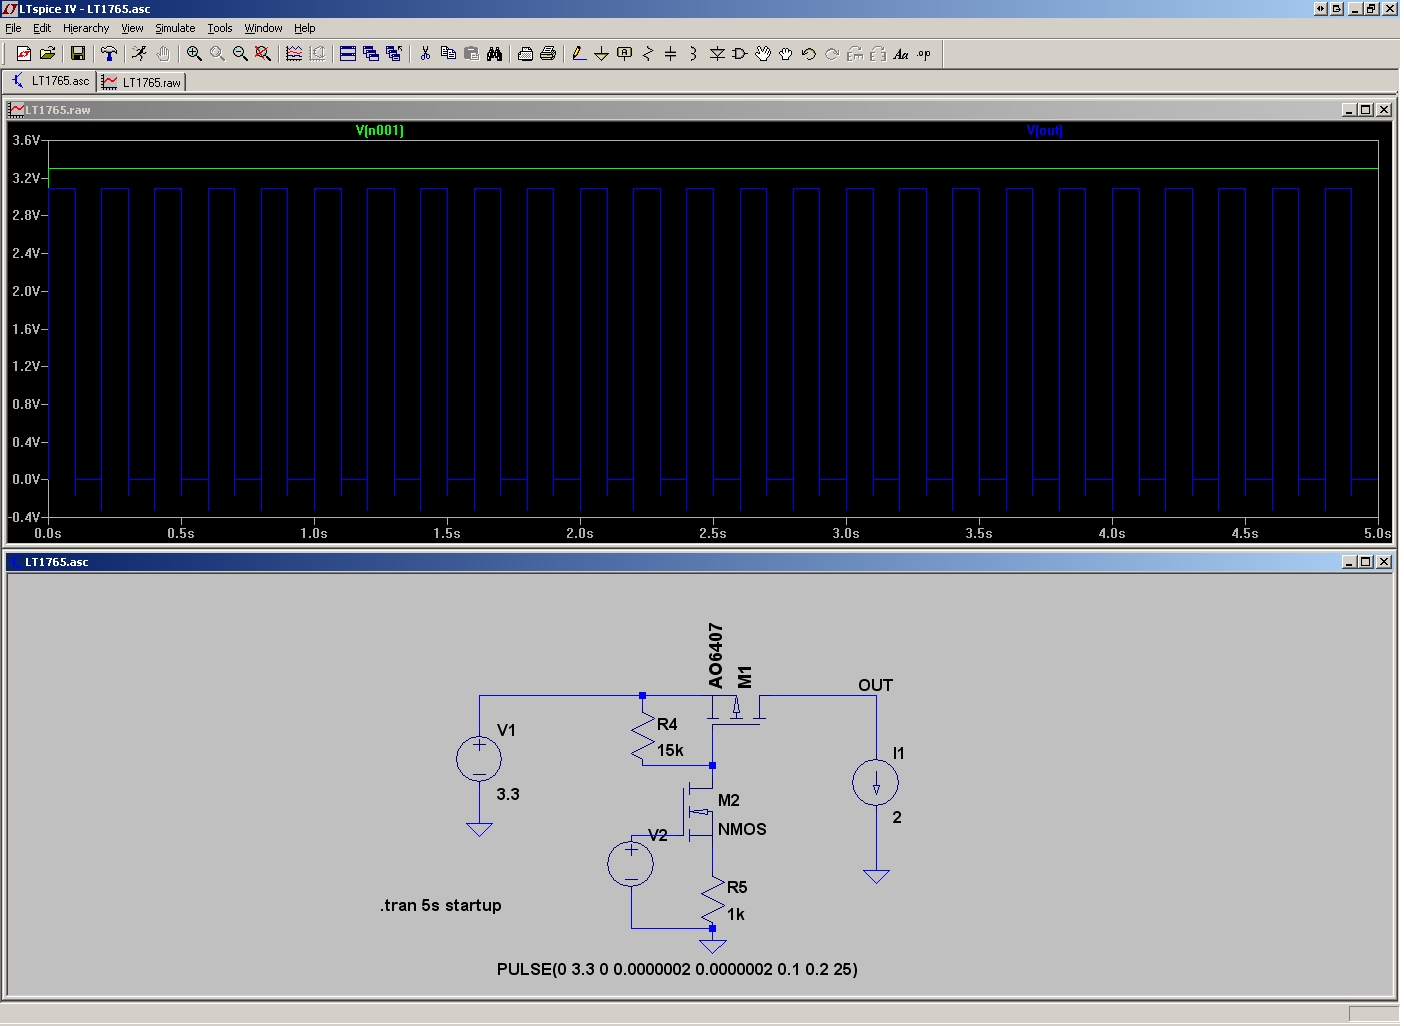Click the R5 1k resistor symbol

713,900
